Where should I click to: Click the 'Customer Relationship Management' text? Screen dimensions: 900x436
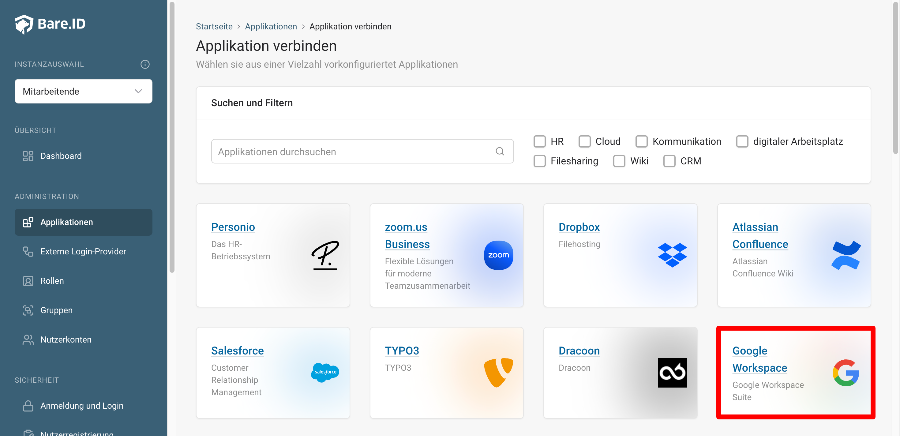(x=236, y=380)
